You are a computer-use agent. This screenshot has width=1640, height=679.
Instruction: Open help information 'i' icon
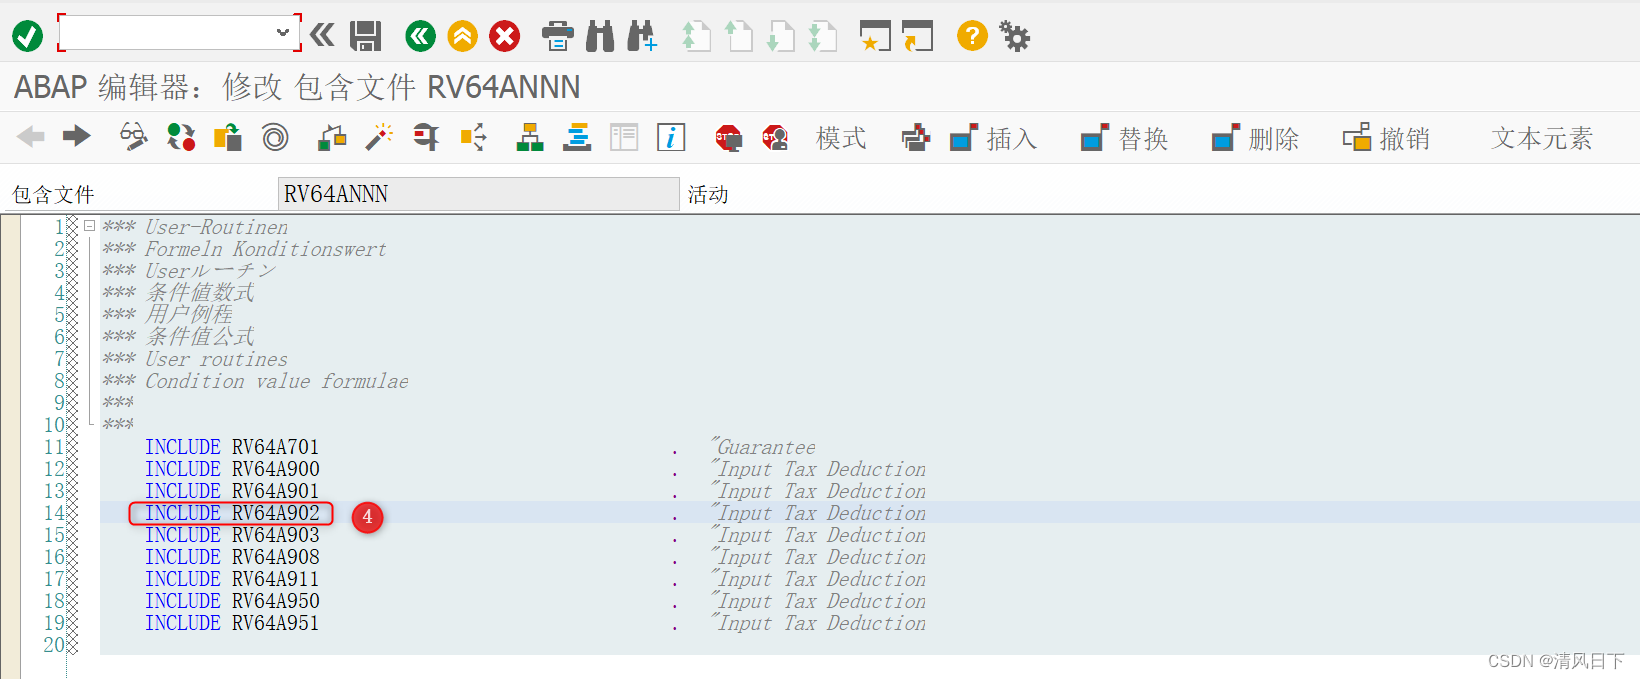click(671, 137)
